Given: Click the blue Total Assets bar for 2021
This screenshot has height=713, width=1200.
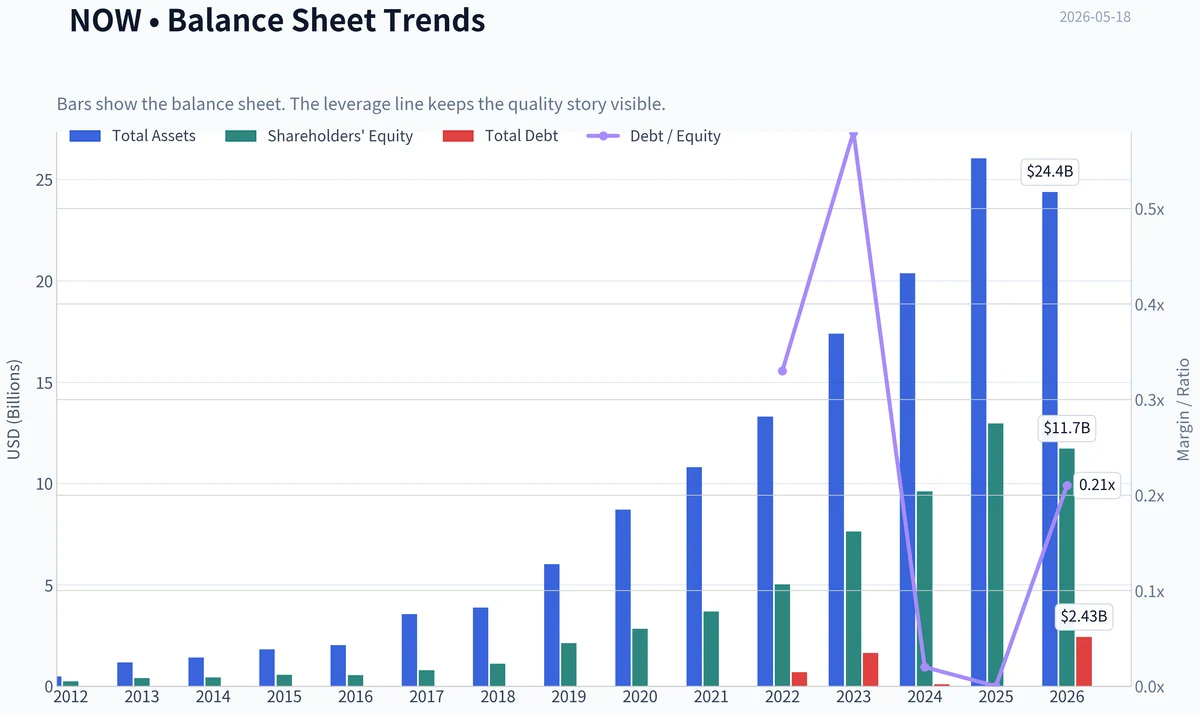Looking at the screenshot, I should (x=694, y=576).
